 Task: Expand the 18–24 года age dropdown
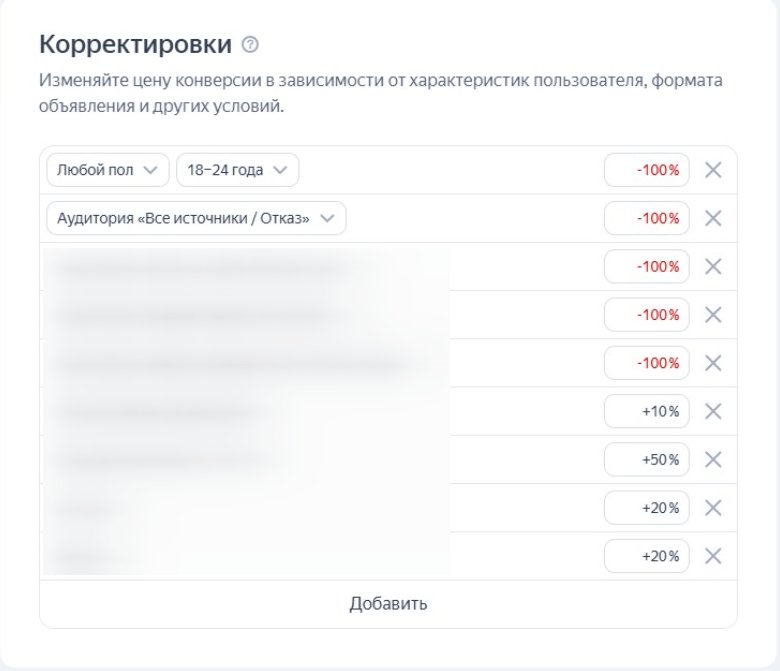(237, 170)
